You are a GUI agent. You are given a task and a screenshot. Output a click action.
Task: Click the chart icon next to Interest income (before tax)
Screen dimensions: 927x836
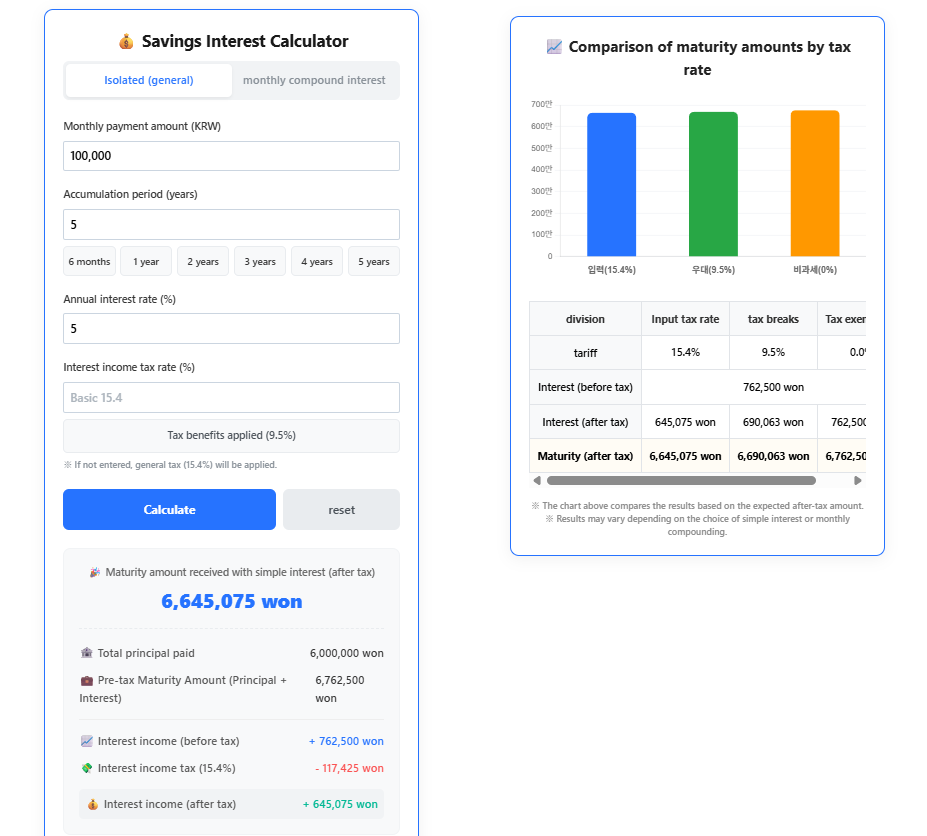(x=87, y=741)
